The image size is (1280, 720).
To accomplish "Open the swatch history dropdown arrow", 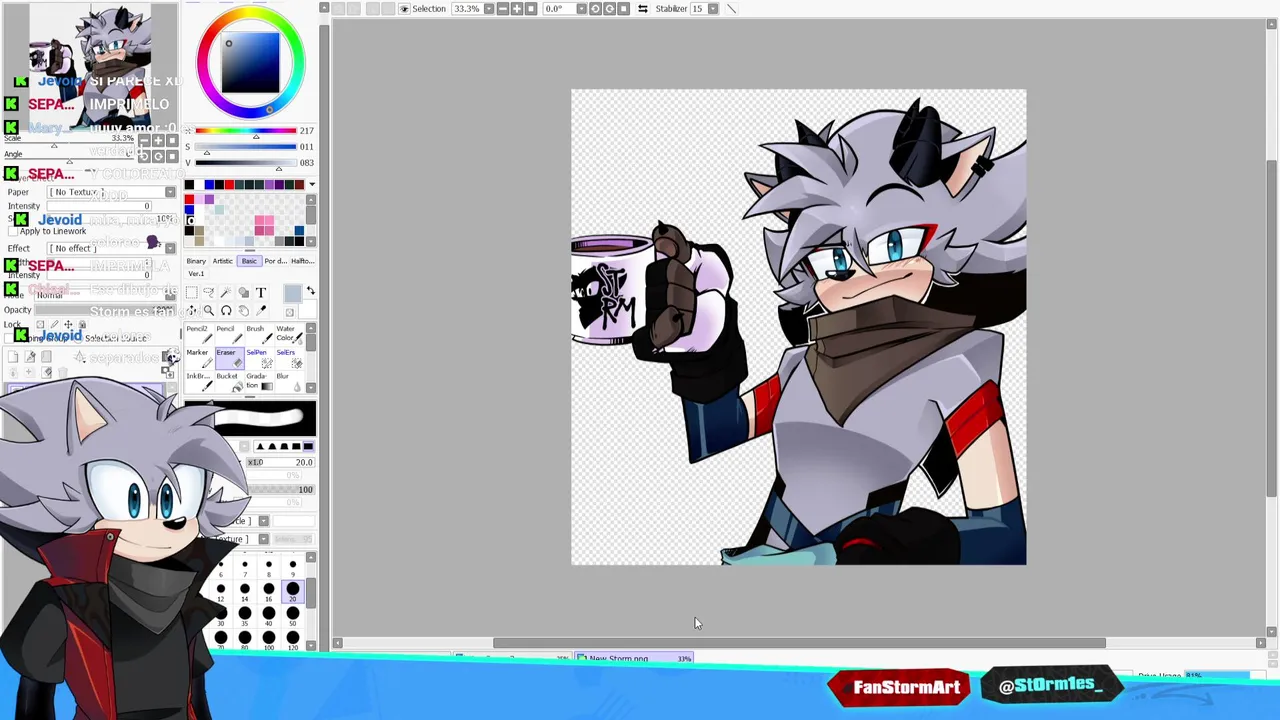I will pyautogui.click(x=312, y=184).
